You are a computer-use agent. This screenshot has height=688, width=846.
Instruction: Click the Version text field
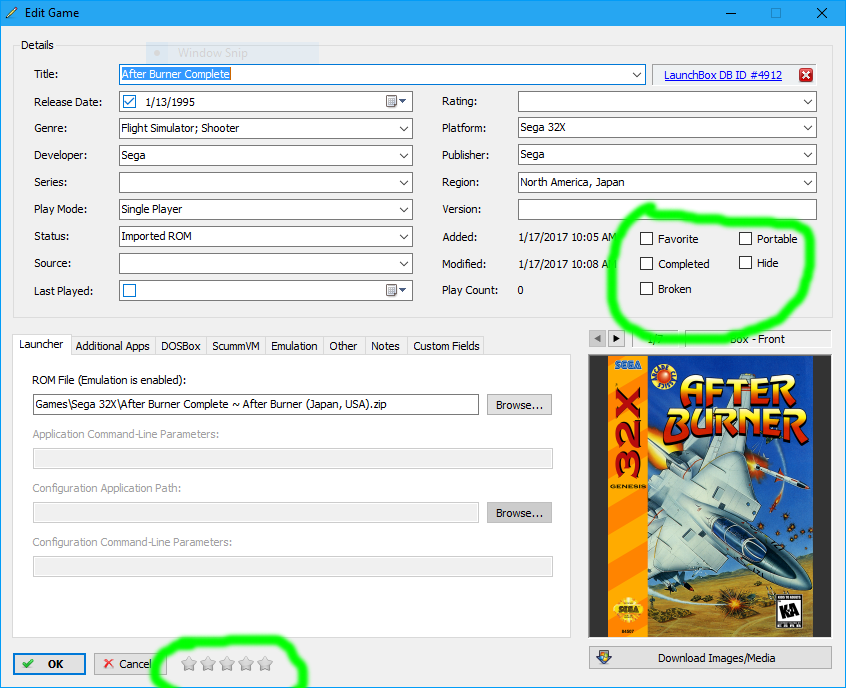(667, 209)
